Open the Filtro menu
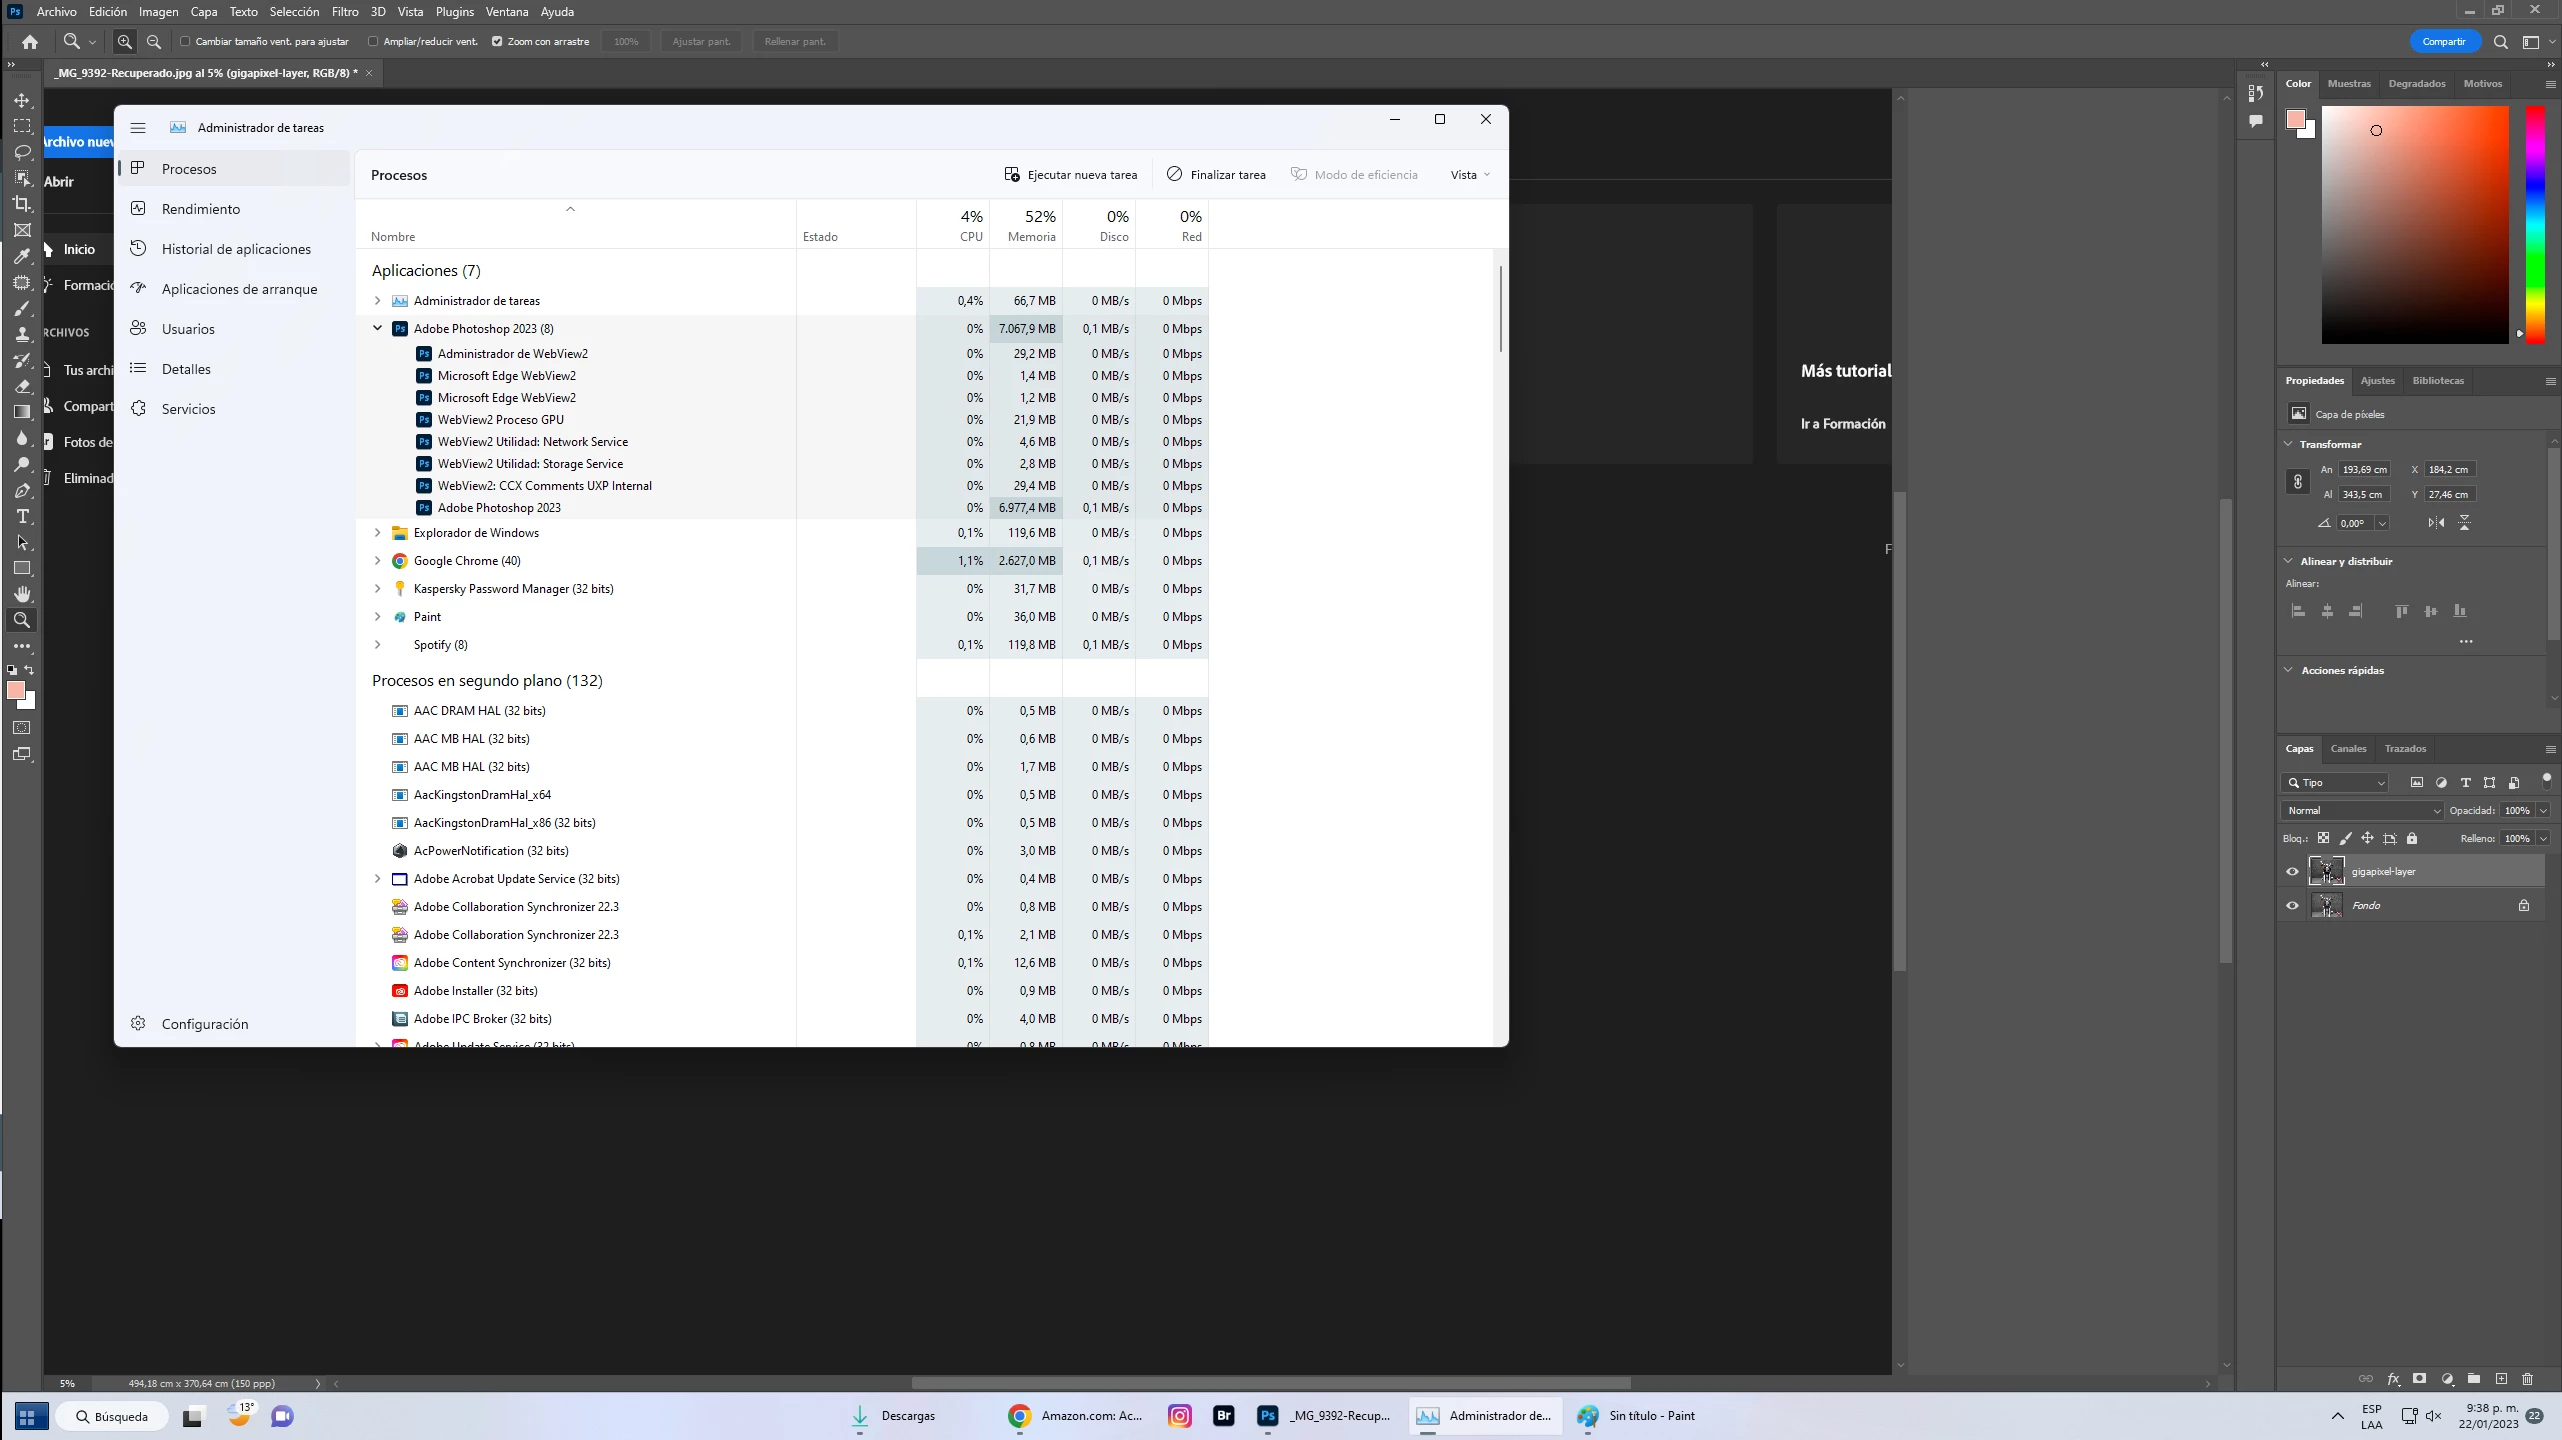 [x=345, y=12]
